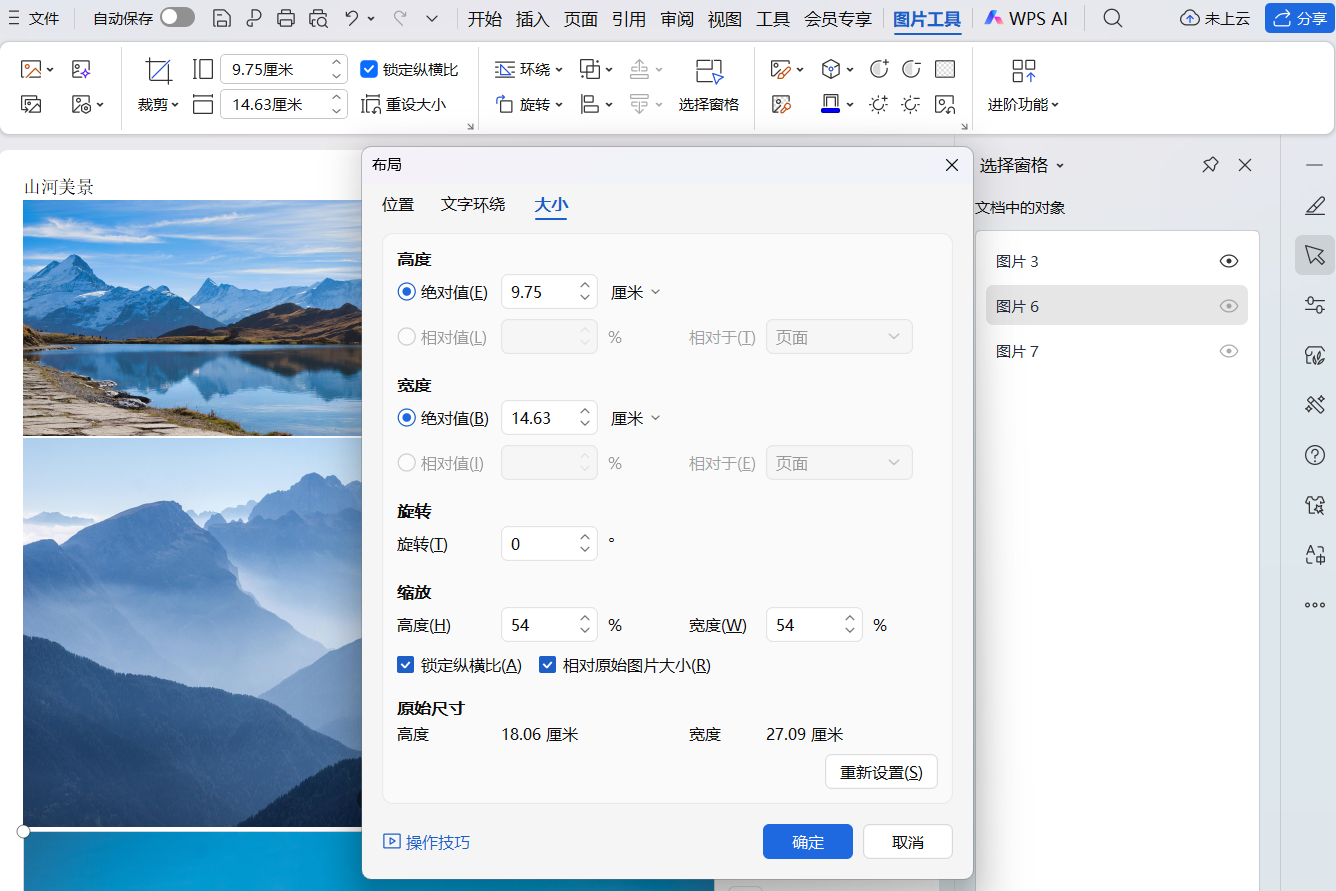
Task: Expand the 旋转 rotation dropdown
Action: (529, 103)
